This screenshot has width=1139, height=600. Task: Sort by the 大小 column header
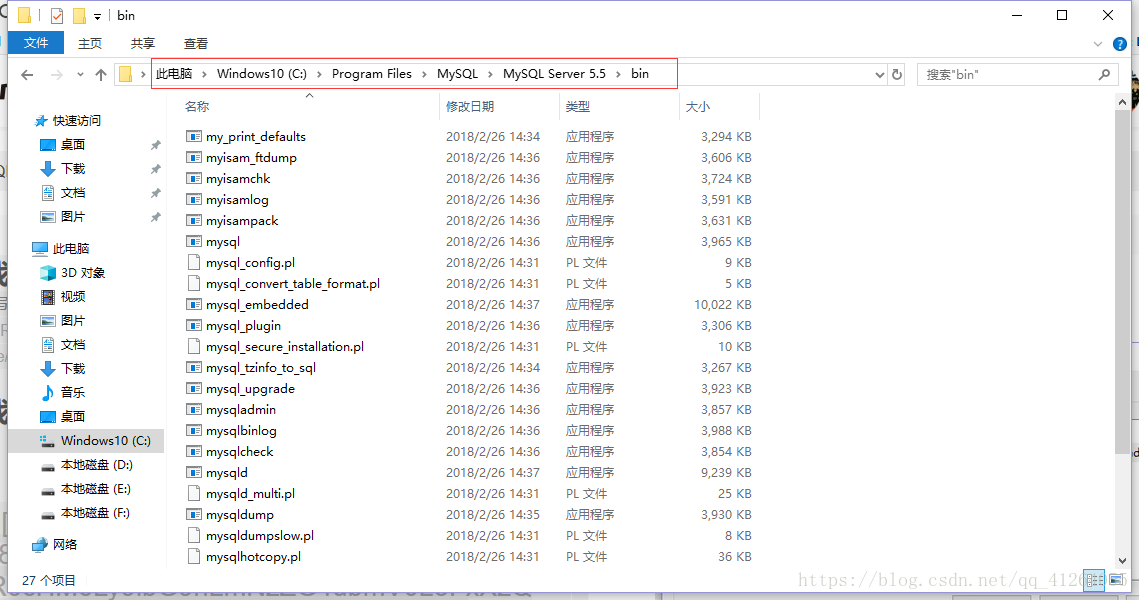[697, 107]
